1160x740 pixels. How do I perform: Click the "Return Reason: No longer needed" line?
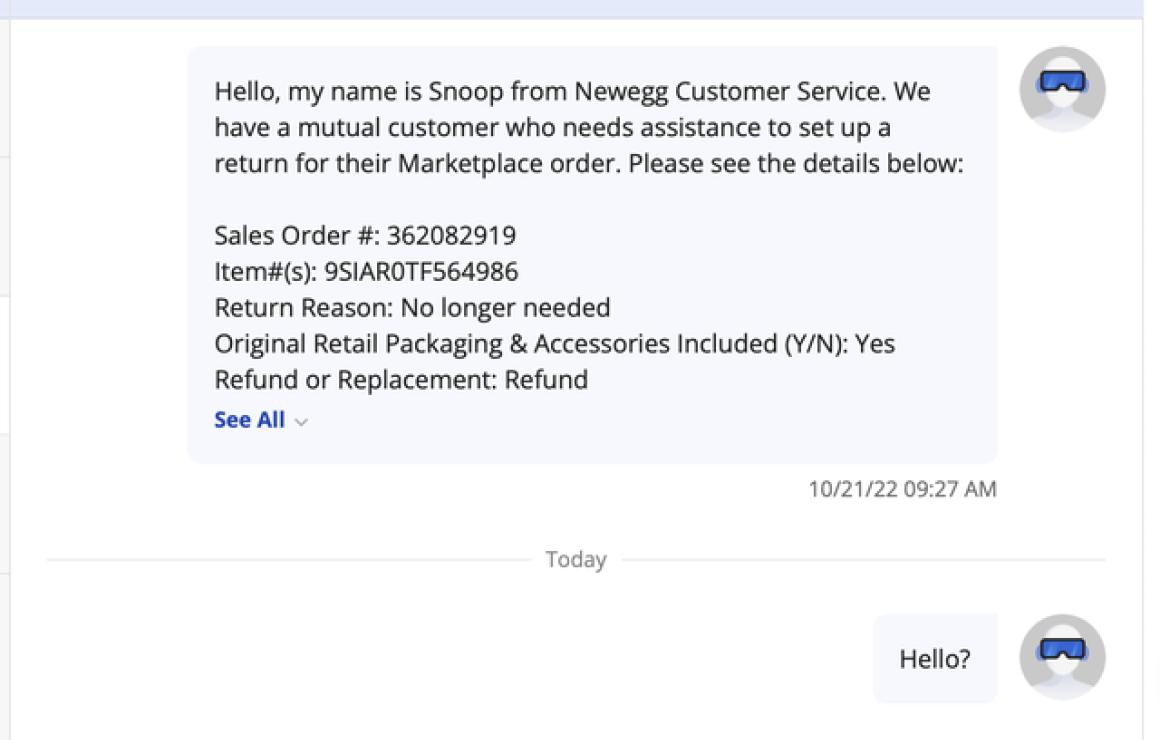click(x=412, y=307)
